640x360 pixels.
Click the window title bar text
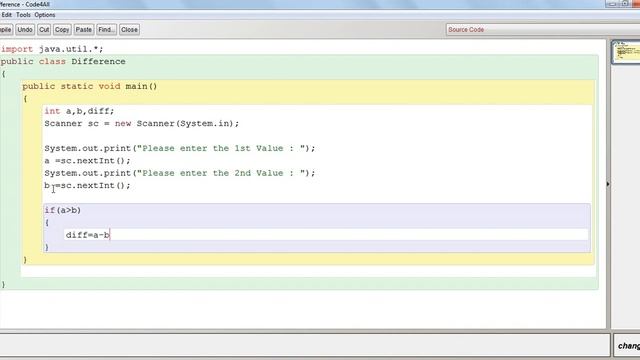(x=25, y=4)
